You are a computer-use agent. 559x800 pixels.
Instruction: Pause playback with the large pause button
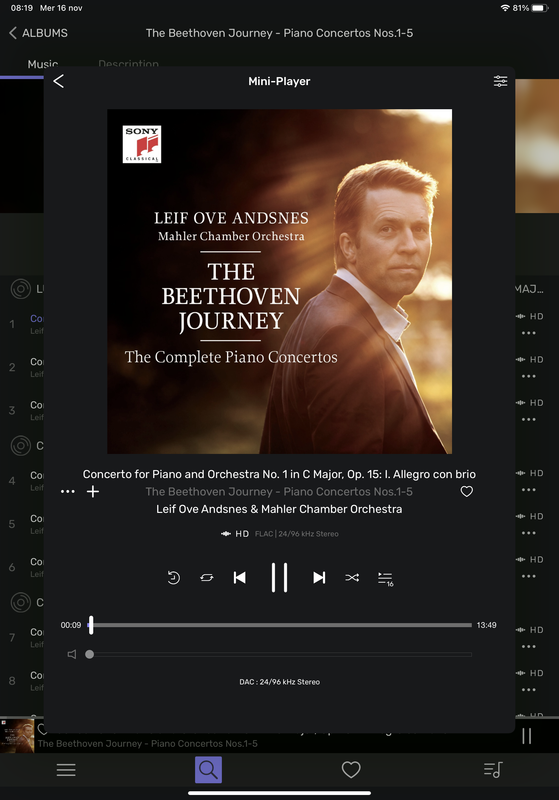[x=280, y=578]
